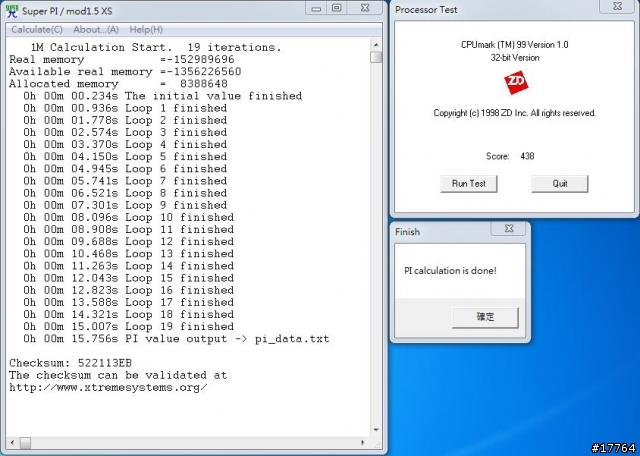Open the Help(H) menu
The width and height of the screenshot is (640, 456).
[x=146, y=30]
